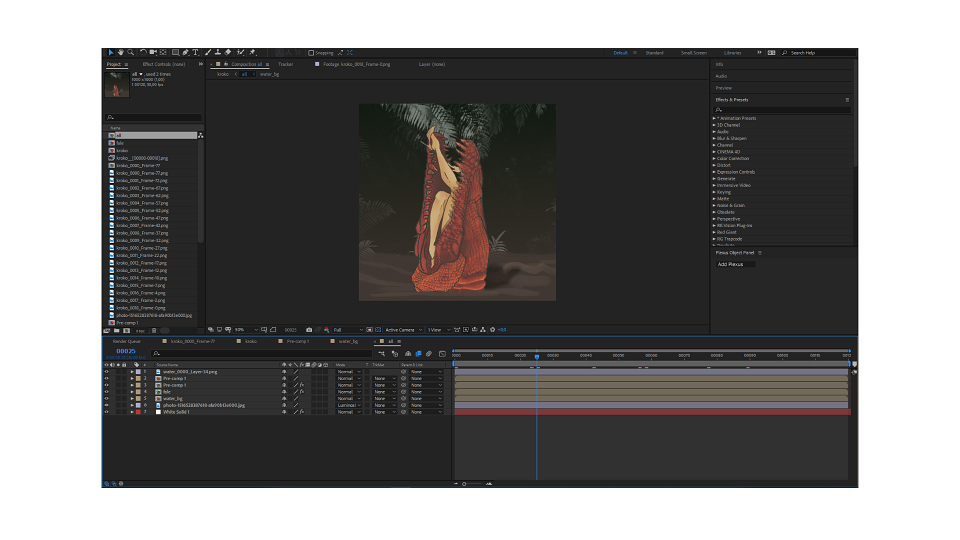
Task: Hide the water_bg layer
Action: pyautogui.click(x=107, y=399)
